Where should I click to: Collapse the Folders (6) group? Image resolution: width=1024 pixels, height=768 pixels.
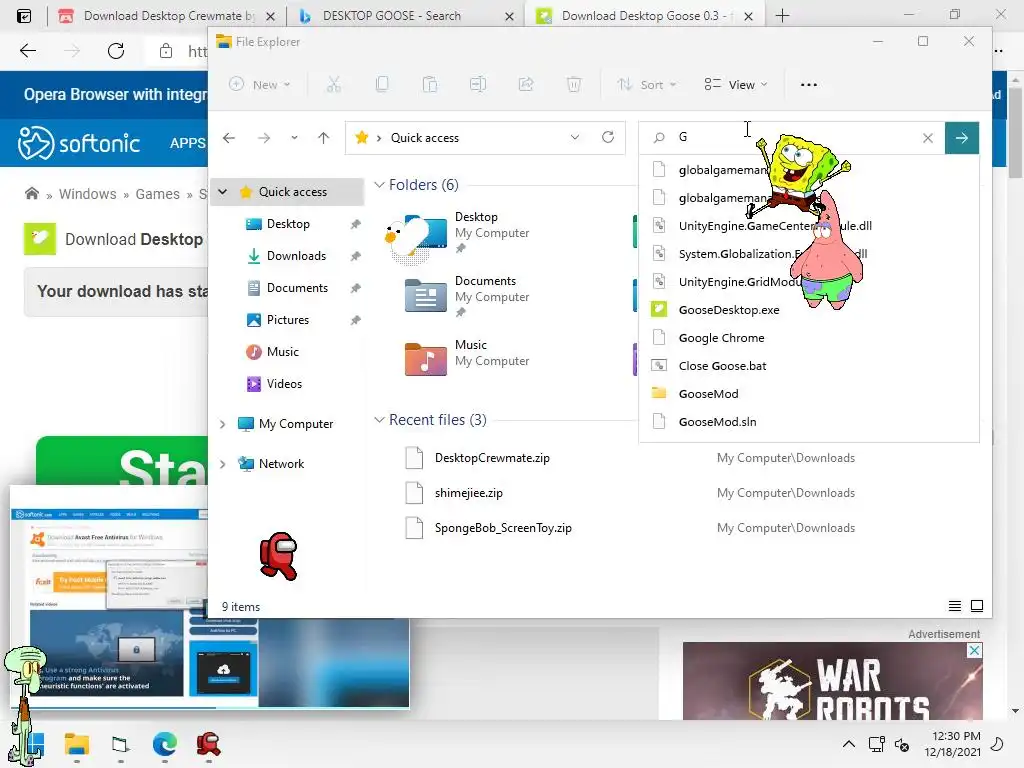pyautogui.click(x=379, y=185)
